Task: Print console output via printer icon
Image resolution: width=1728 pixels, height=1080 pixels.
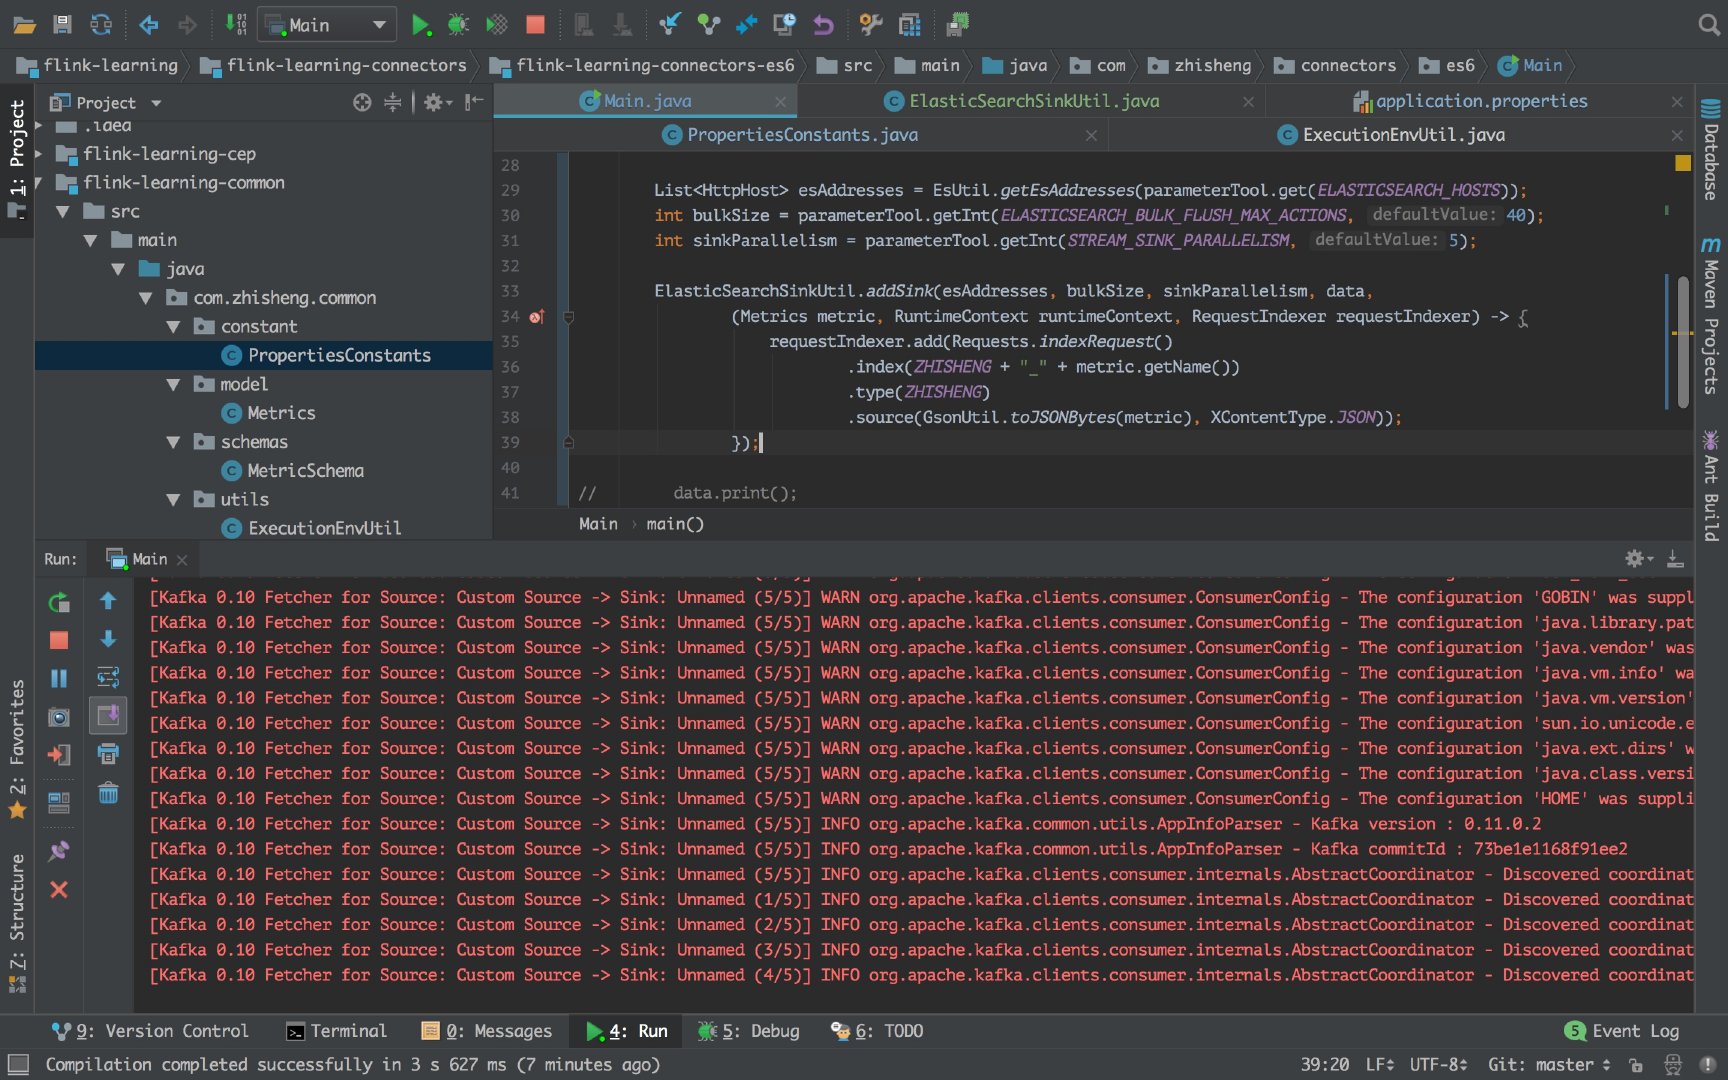Action: pyautogui.click(x=108, y=754)
